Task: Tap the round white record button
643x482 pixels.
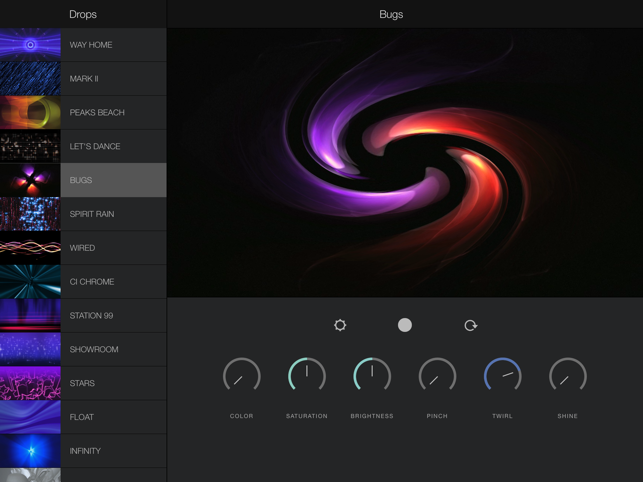Action: (405, 325)
